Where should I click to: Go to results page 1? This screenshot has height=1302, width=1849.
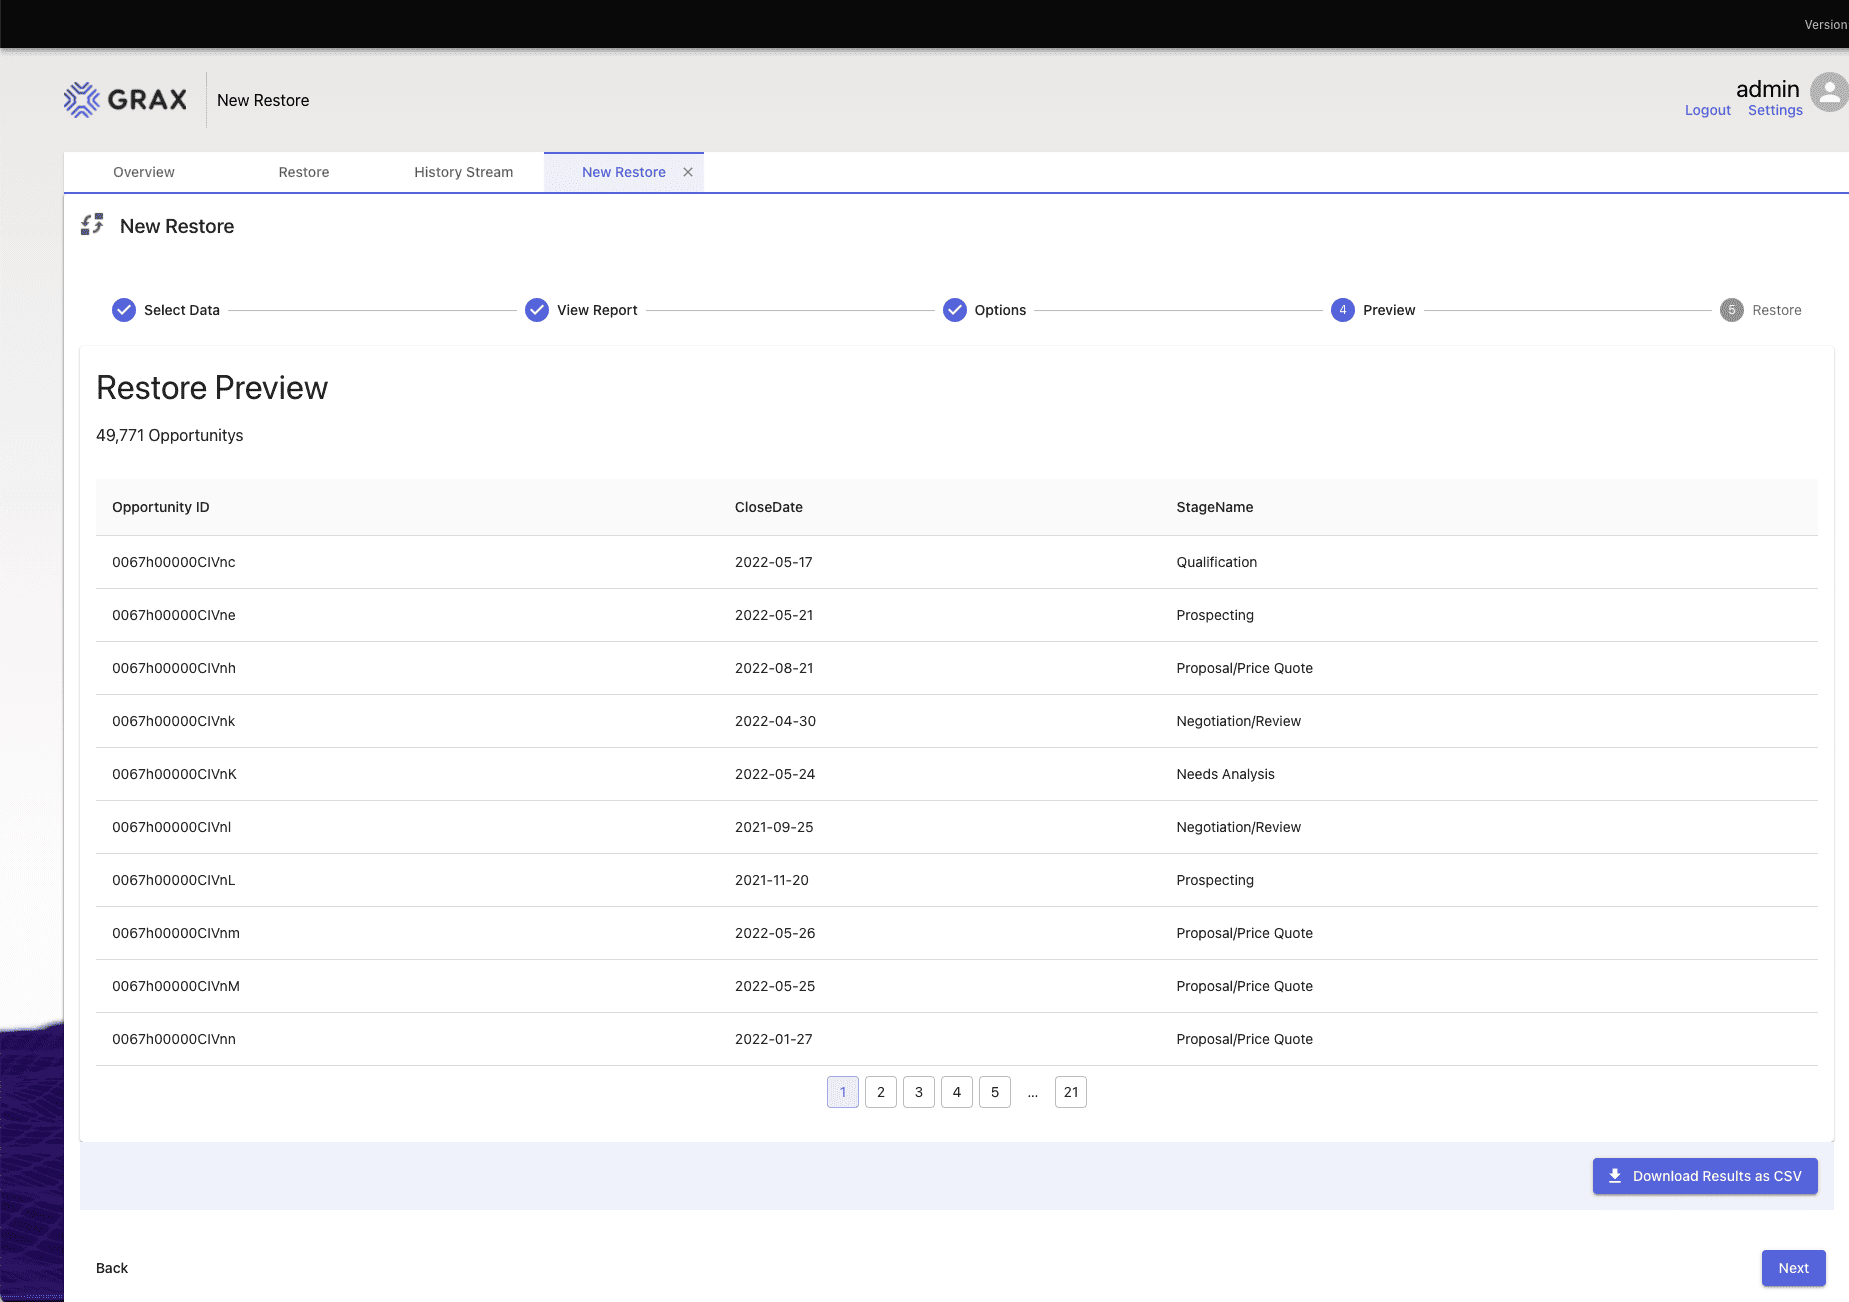click(x=843, y=1092)
